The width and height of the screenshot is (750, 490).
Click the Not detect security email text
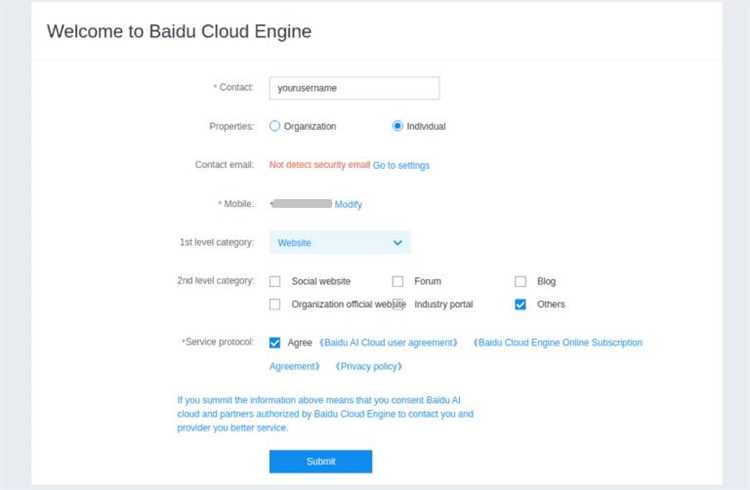coord(320,165)
